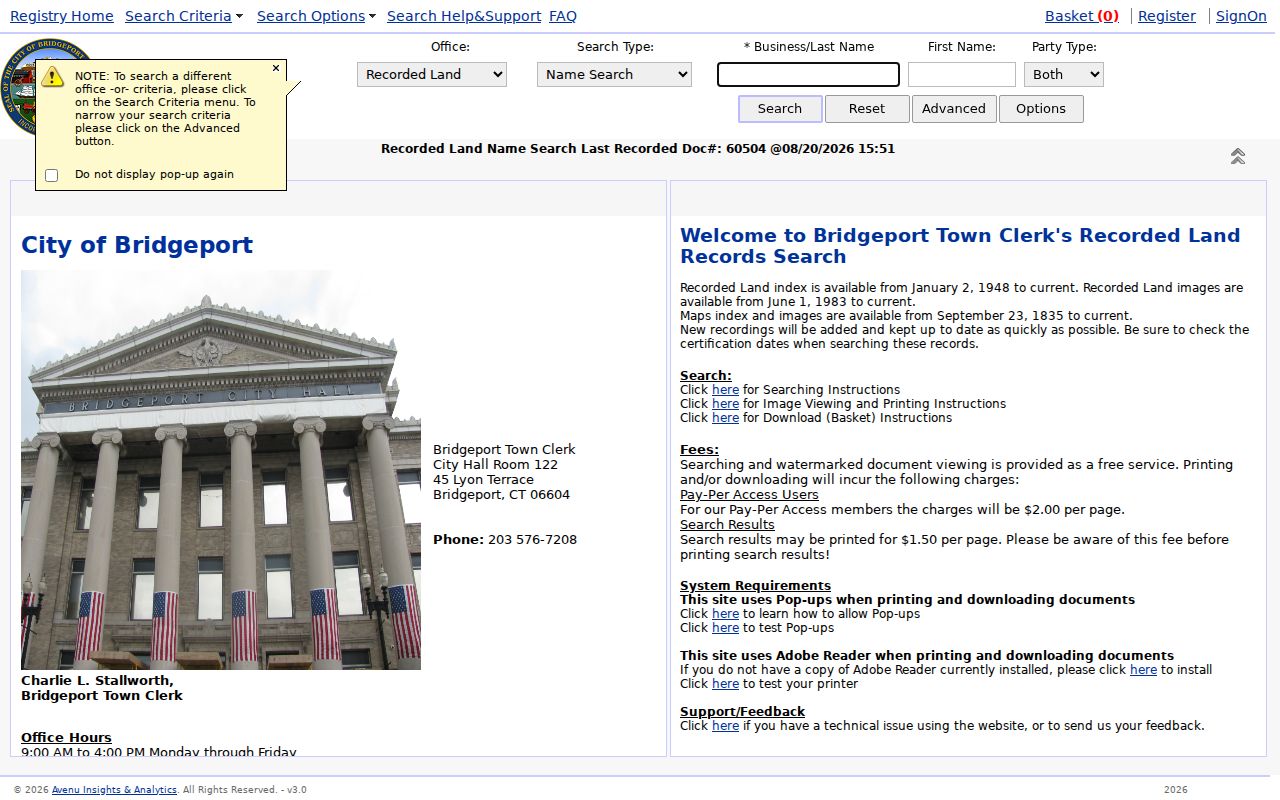Click the City of Bridgeport heading

tap(137, 245)
